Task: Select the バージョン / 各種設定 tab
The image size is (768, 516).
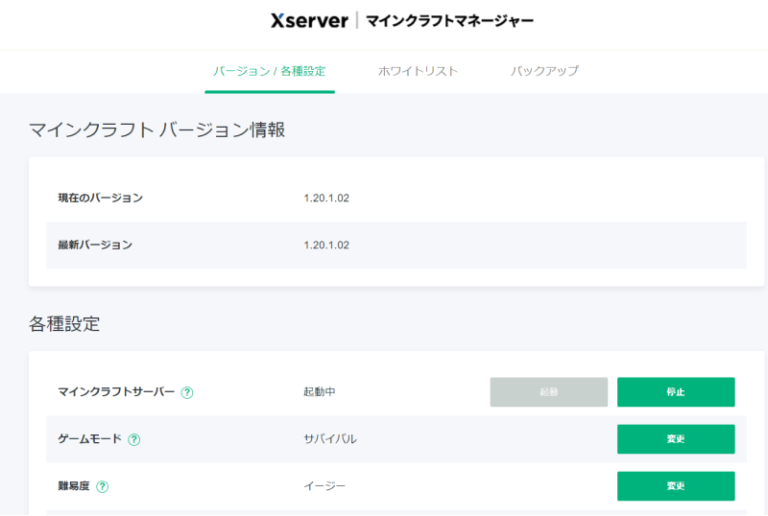Action: (269, 71)
